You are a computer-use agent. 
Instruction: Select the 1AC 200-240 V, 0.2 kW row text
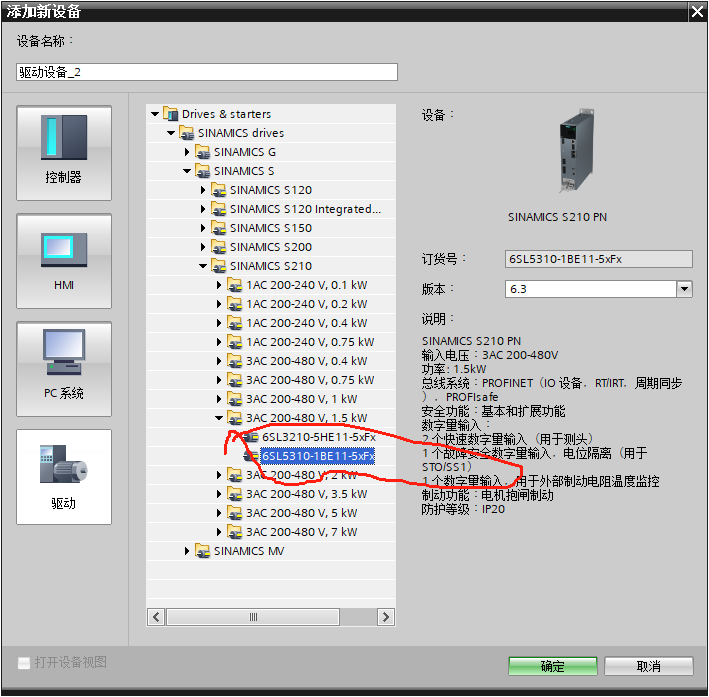(307, 304)
